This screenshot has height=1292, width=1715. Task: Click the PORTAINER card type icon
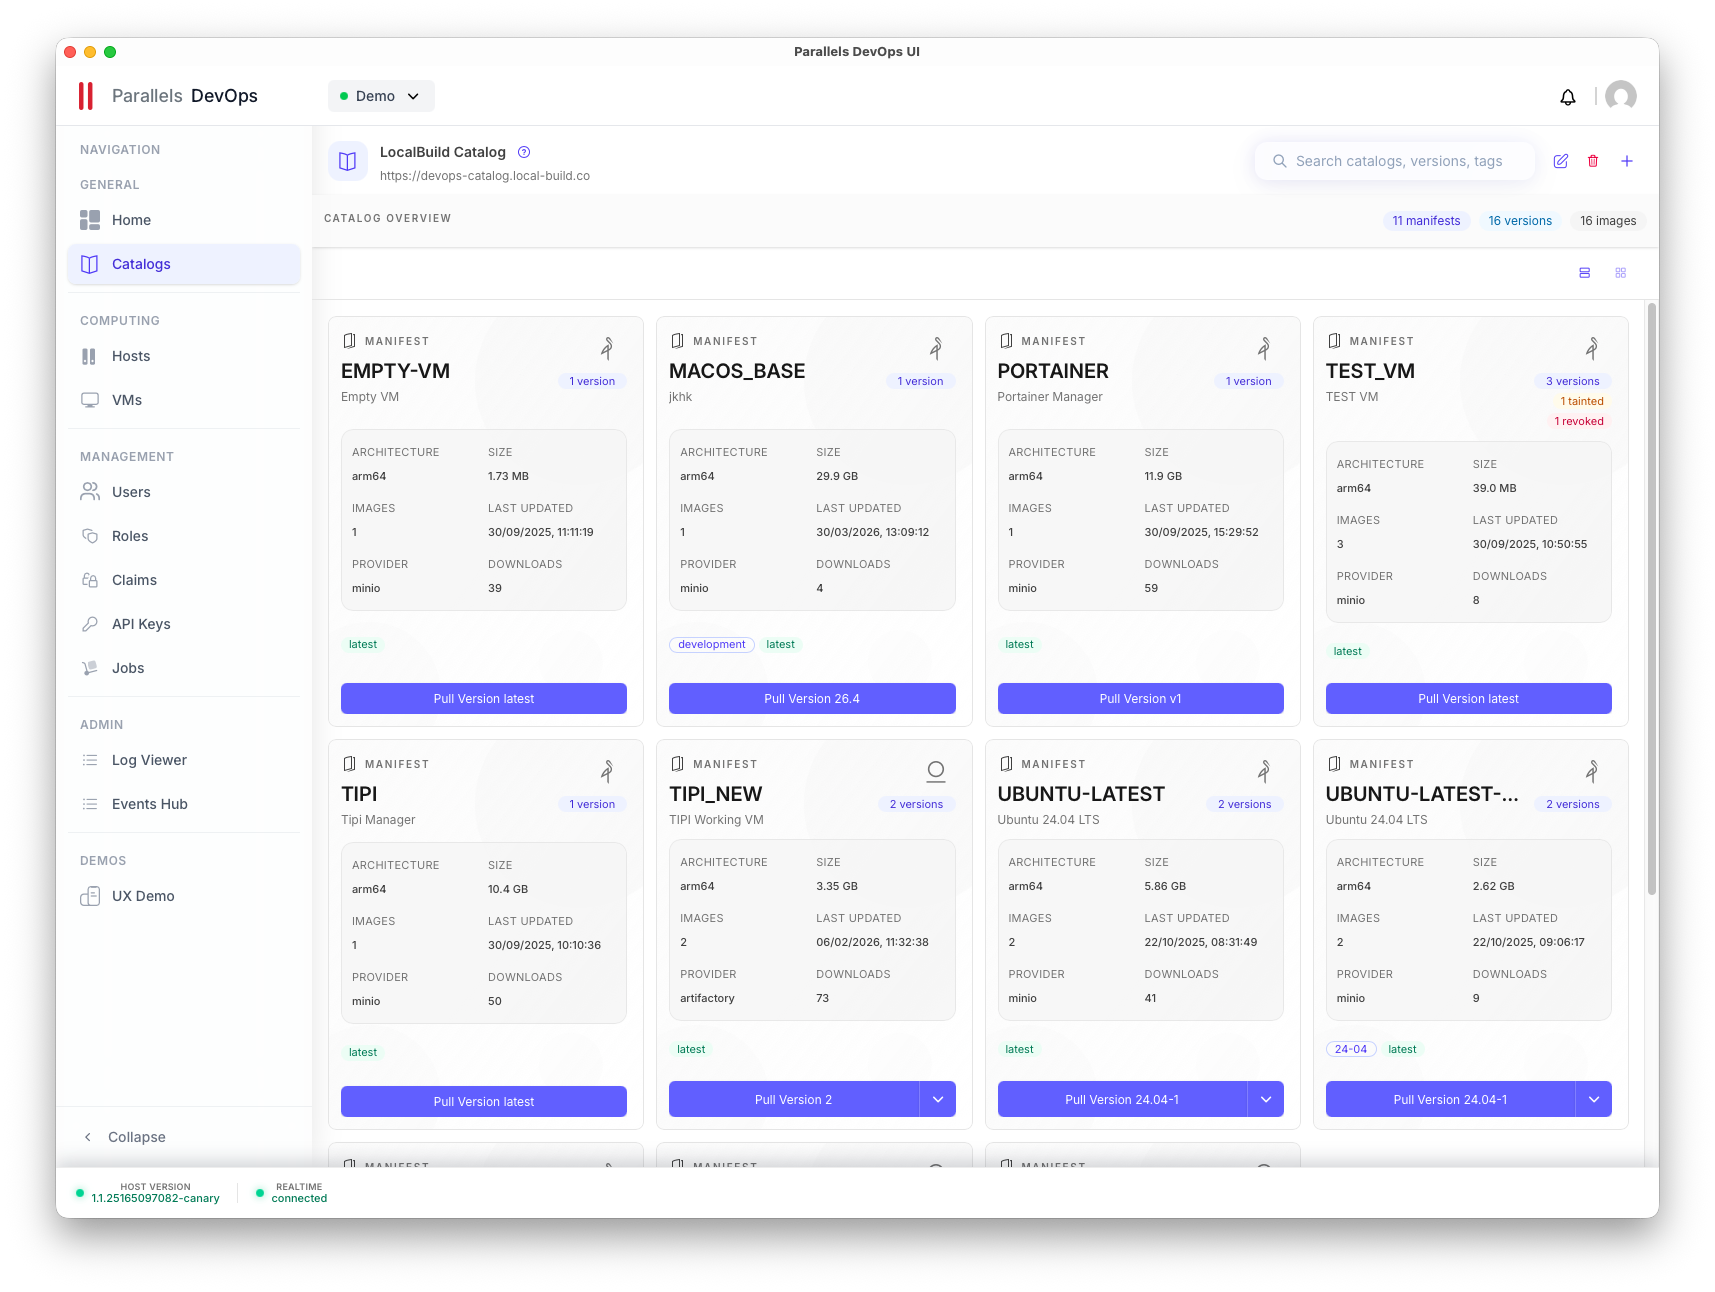click(x=1264, y=348)
